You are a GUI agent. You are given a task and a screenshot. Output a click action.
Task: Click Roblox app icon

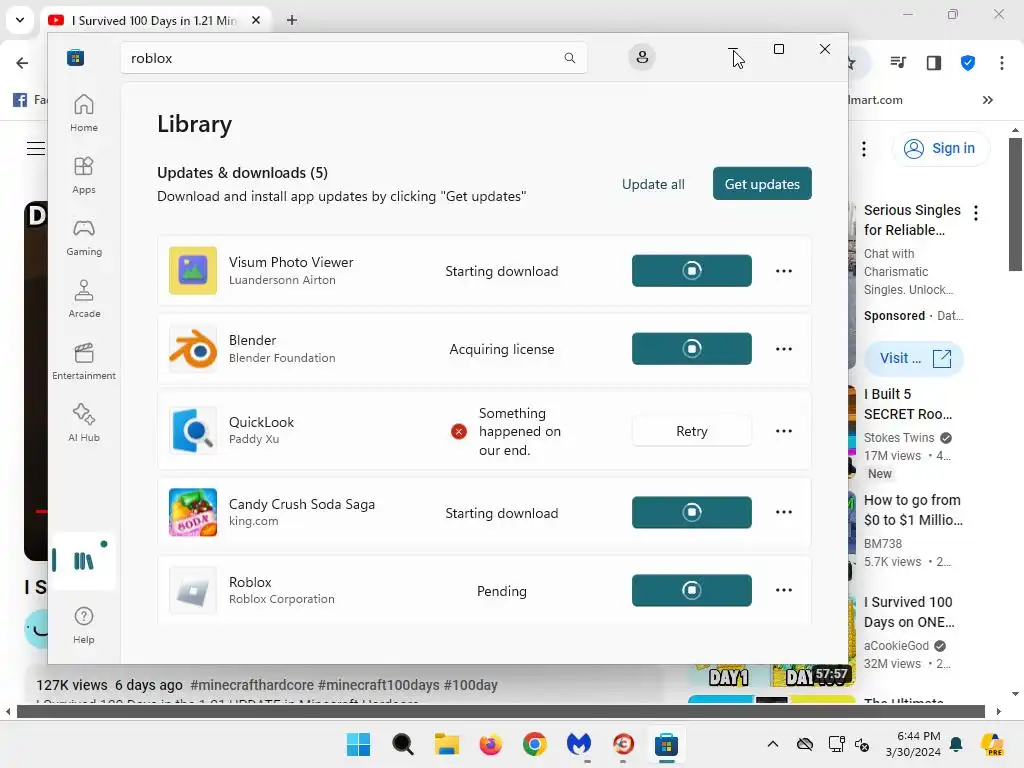(193, 590)
